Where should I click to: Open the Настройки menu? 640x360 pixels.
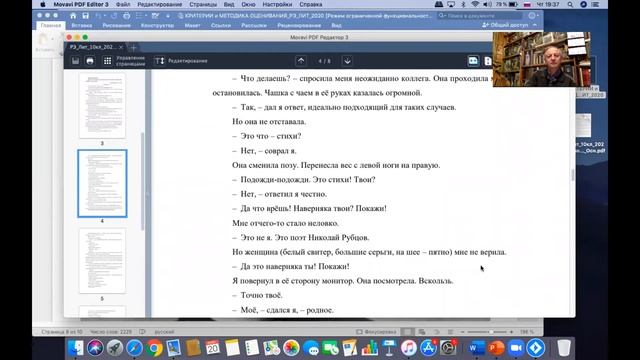277,4
